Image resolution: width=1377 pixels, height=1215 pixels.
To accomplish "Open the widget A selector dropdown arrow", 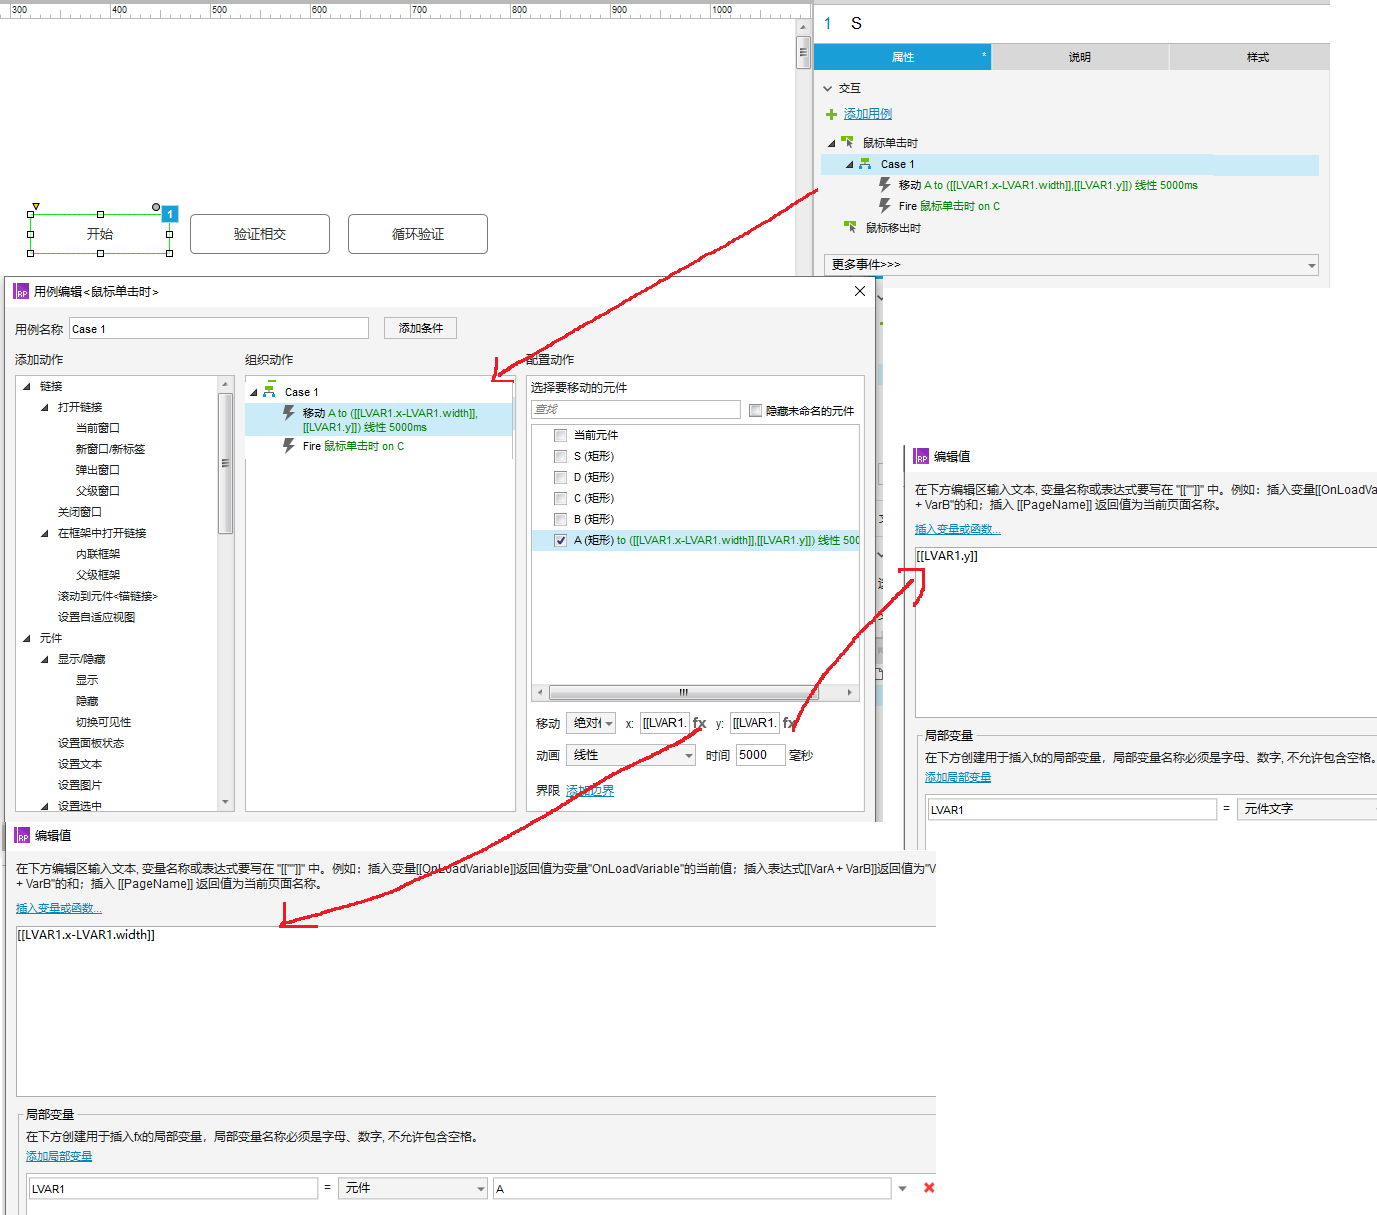I will 902,1188.
